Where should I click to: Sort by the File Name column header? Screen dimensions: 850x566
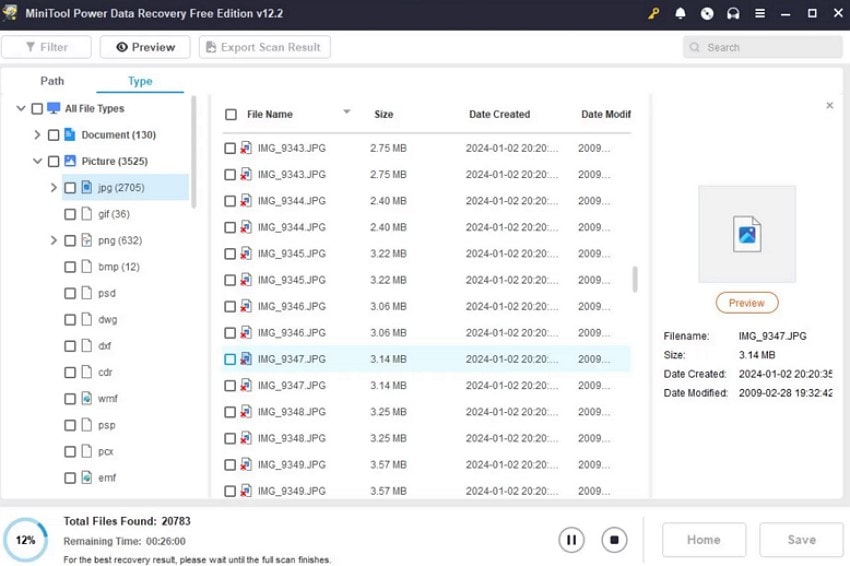(269, 114)
